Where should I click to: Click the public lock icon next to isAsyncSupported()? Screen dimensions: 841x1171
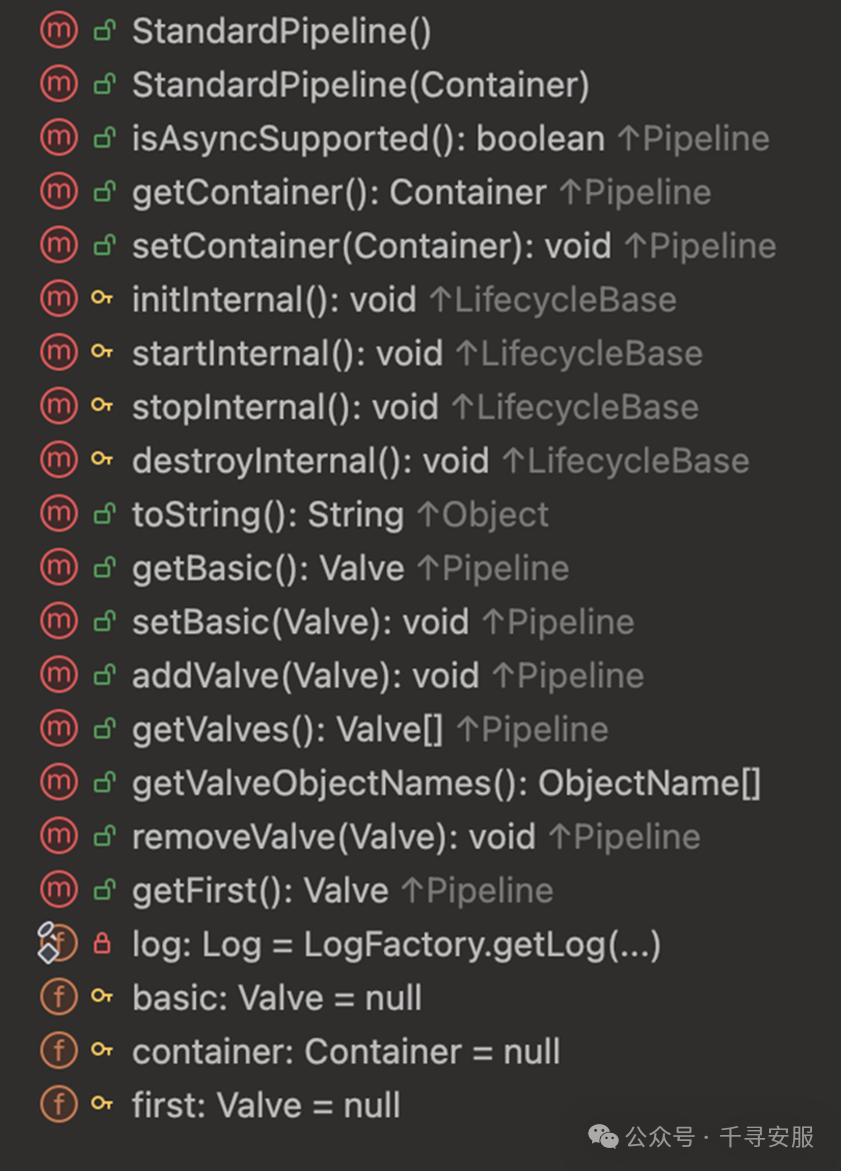[104, 138]
